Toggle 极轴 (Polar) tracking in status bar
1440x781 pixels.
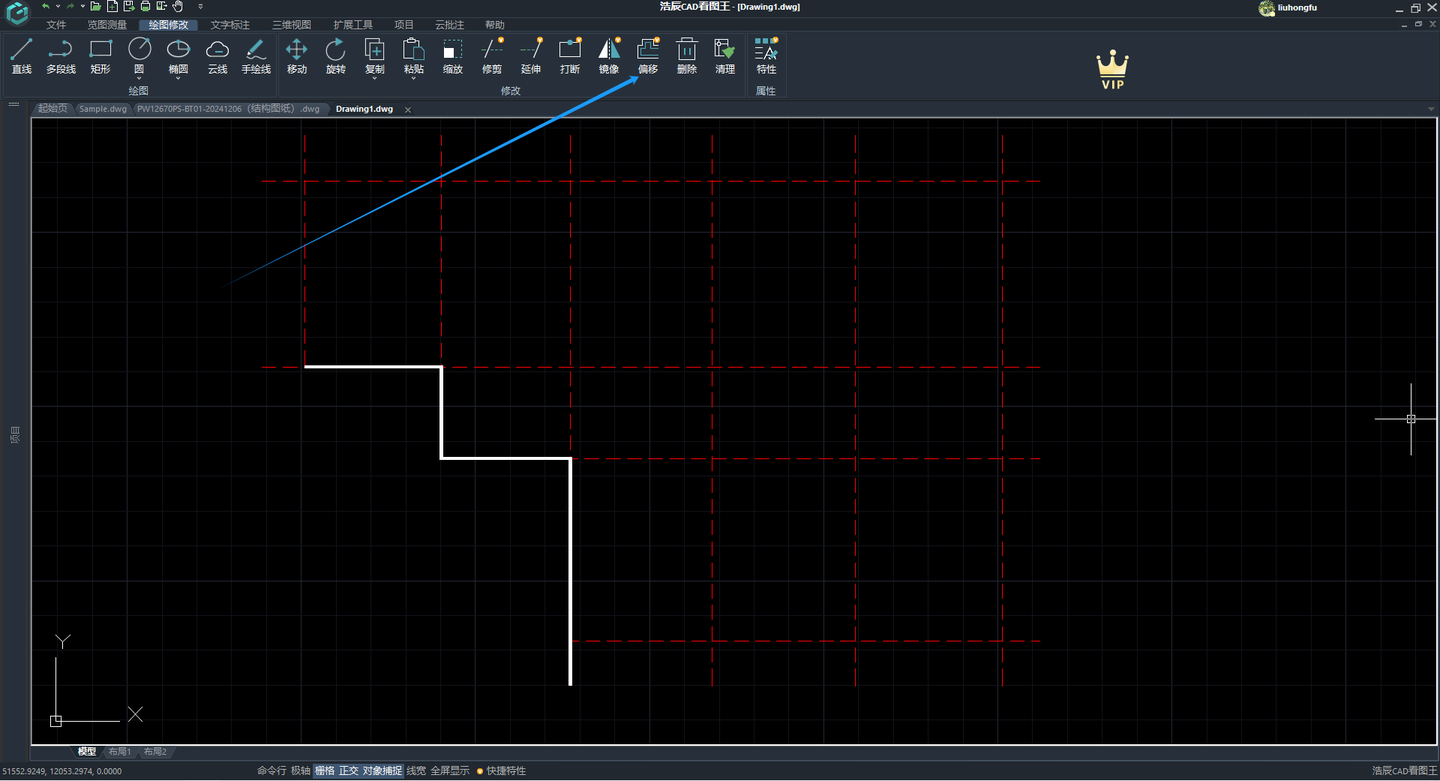click(301, 771)
